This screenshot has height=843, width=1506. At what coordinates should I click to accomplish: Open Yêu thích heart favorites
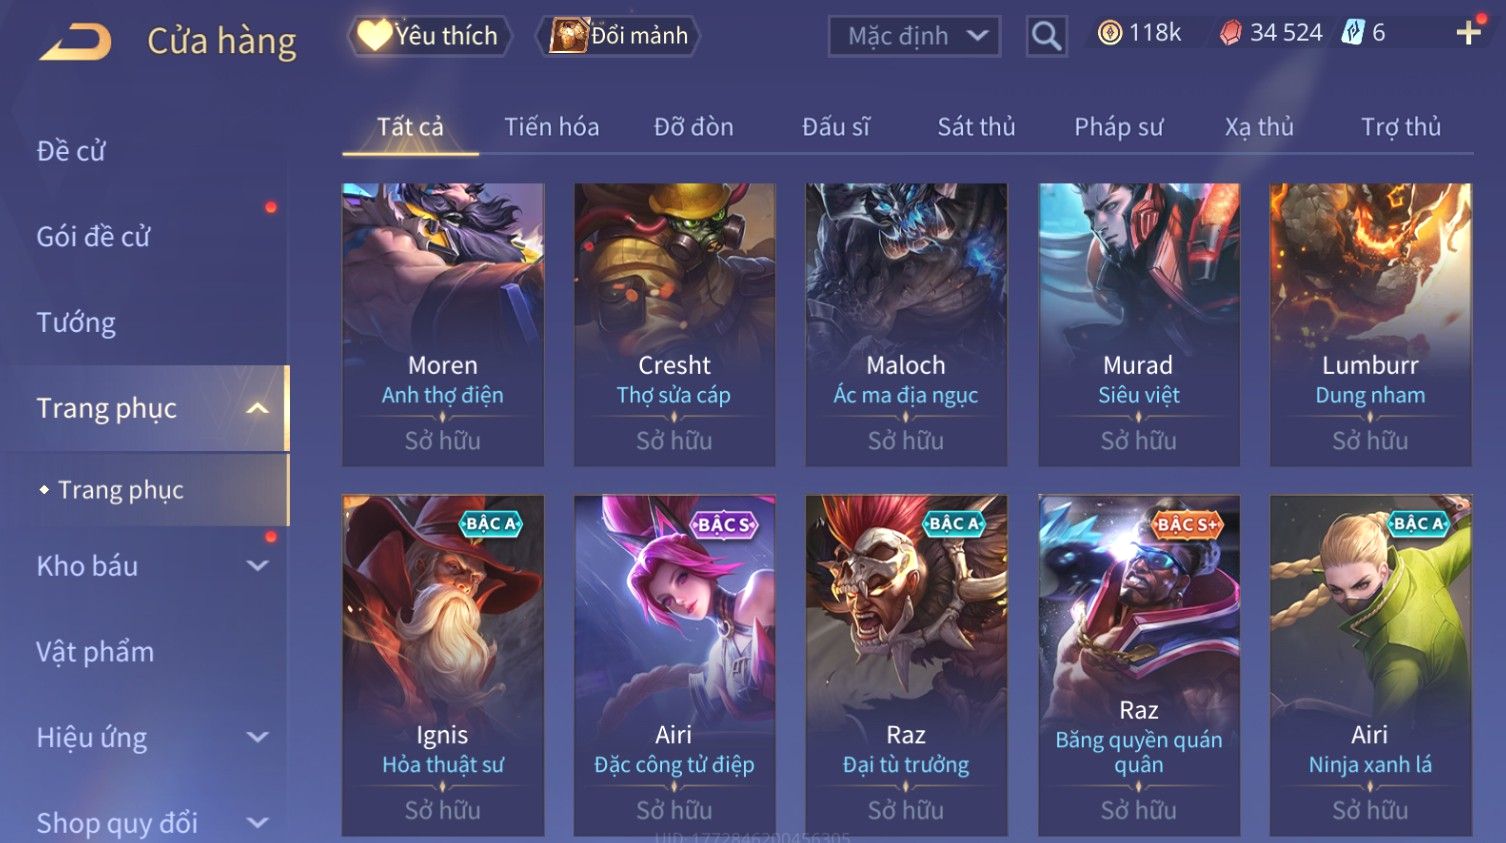(429, 36)
